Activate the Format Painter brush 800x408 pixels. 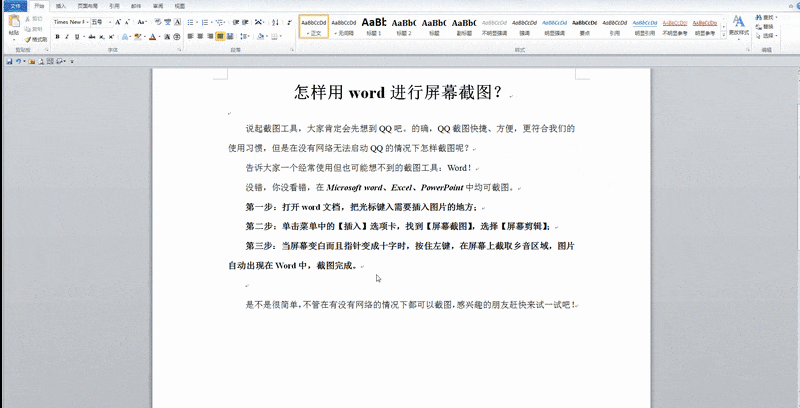[36, 39]
